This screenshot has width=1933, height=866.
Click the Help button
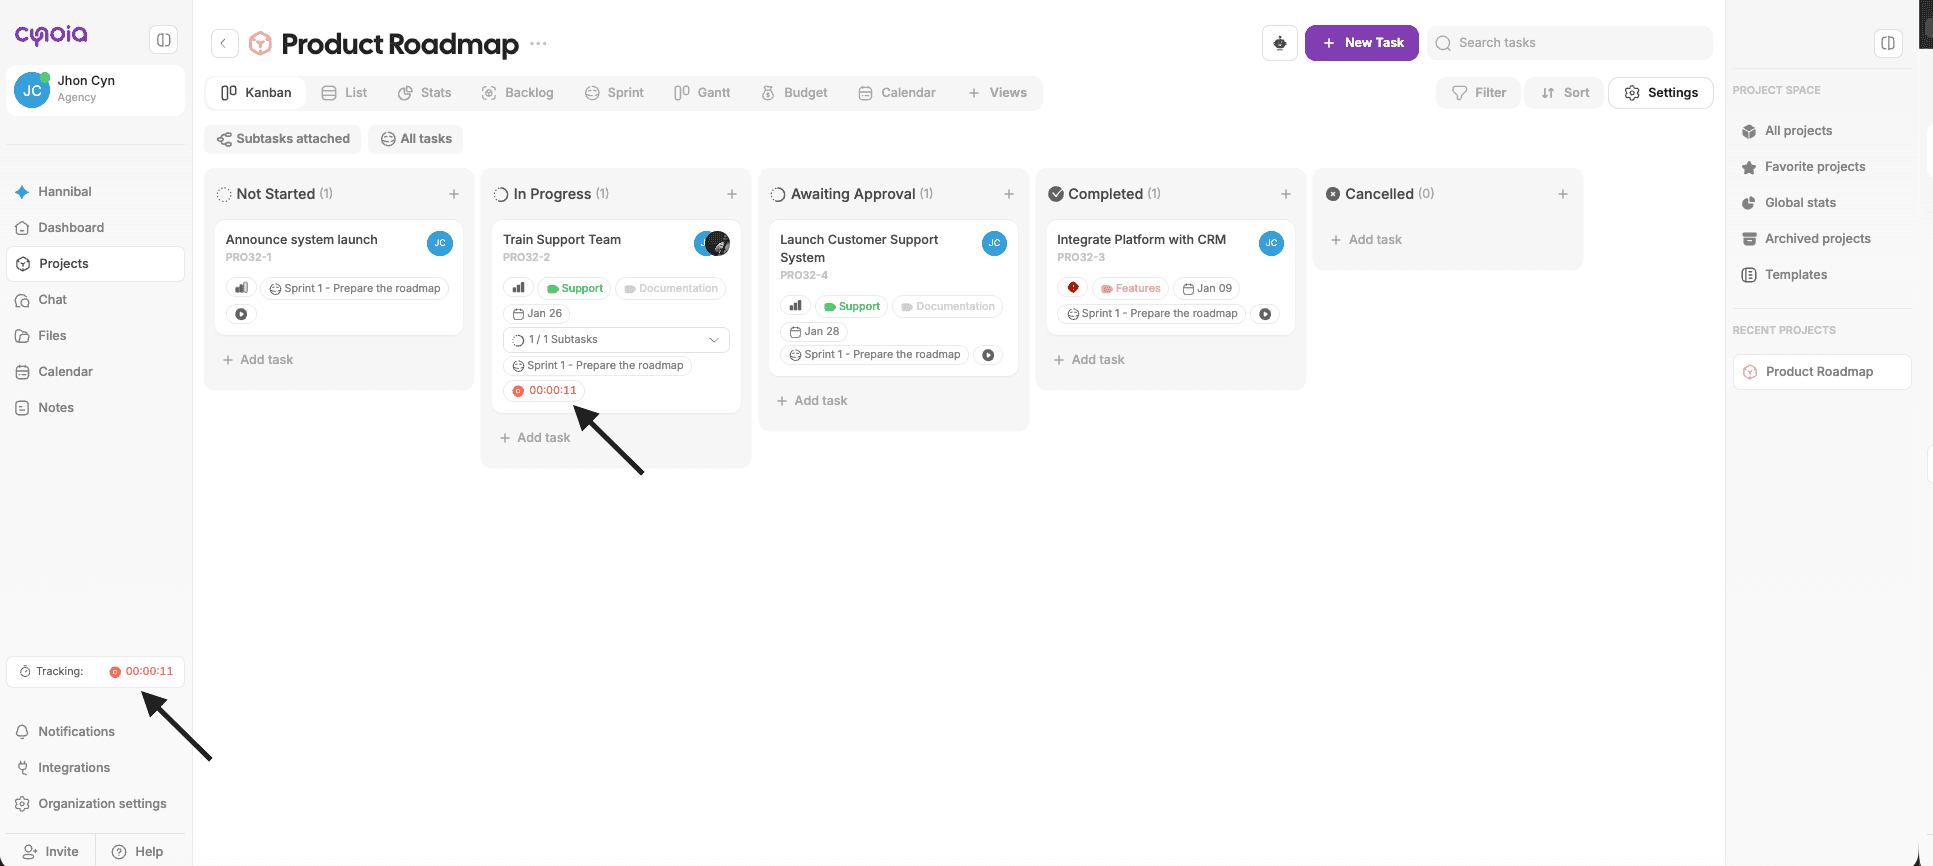tap(138, 852)
